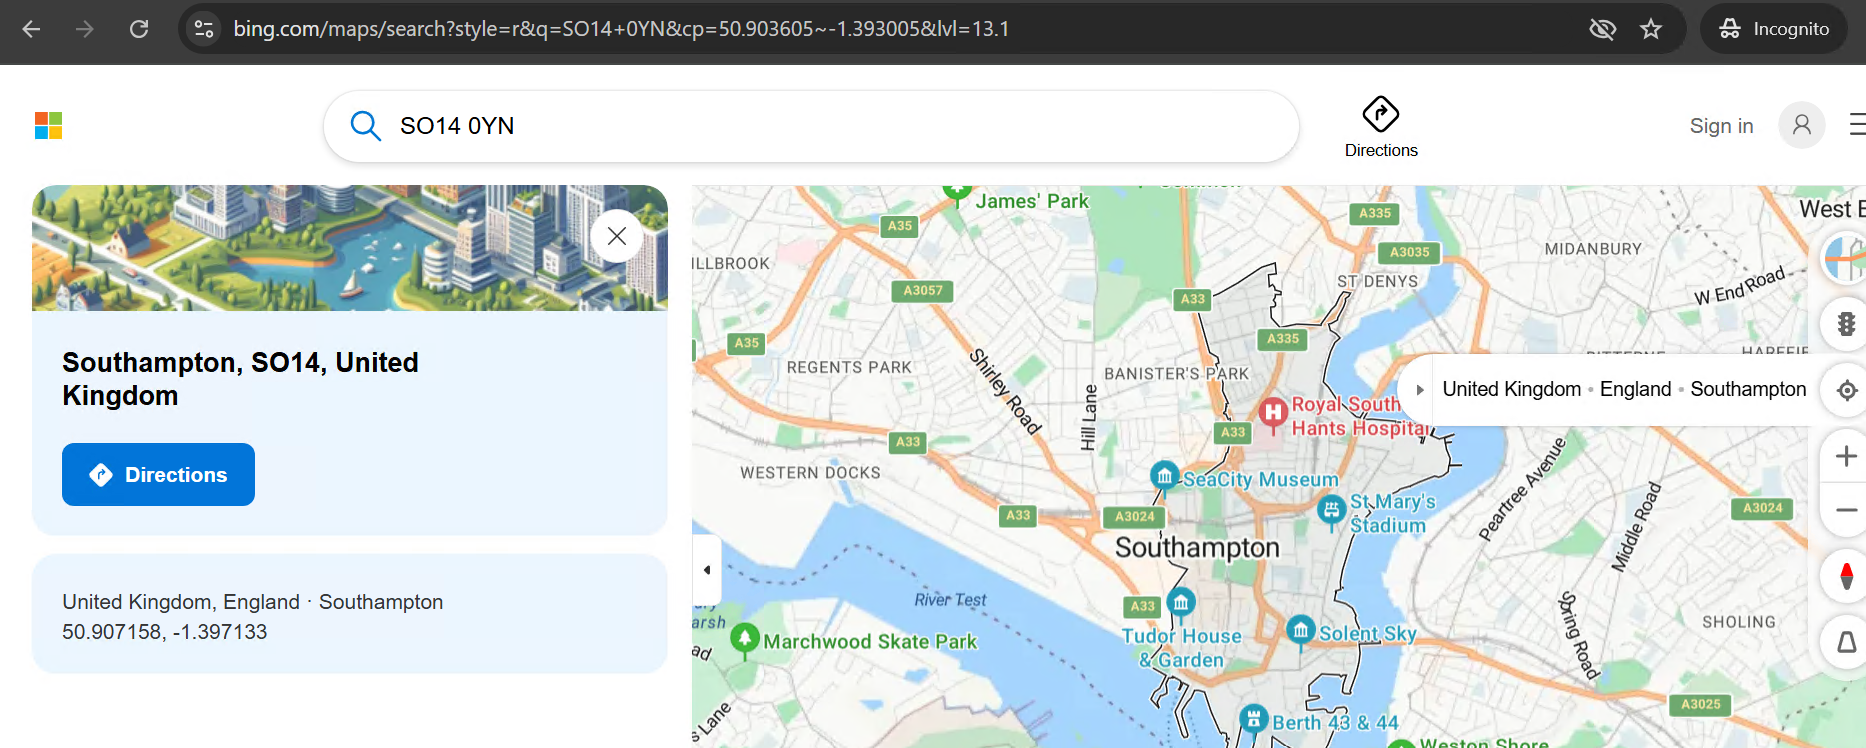Click the A3057 road shield

(x=923, y=291)
